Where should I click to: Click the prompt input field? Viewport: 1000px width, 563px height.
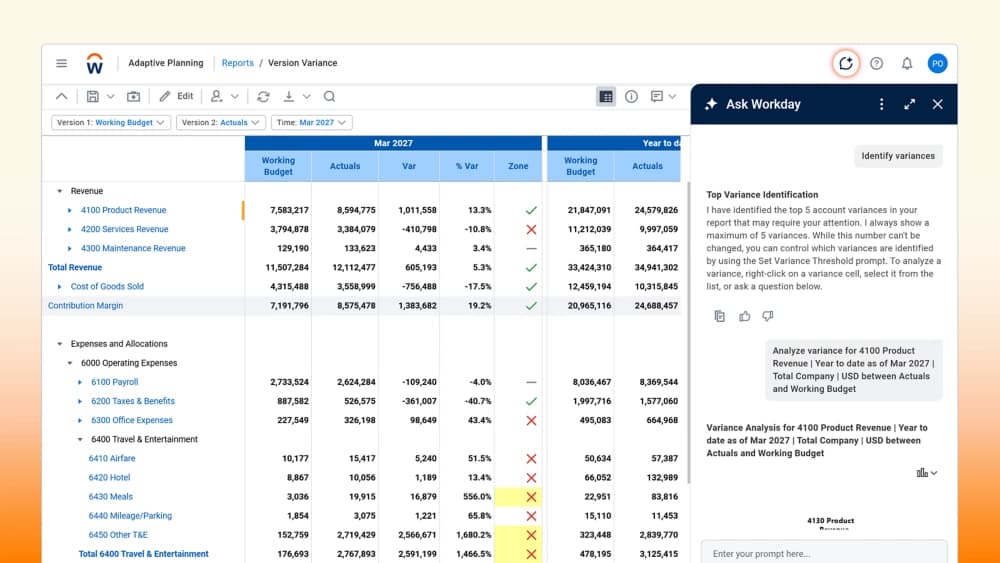[x=824, y=553]
